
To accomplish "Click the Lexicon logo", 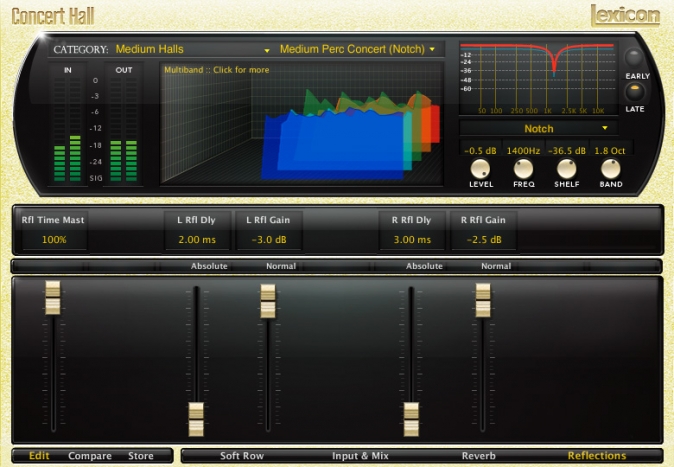I will (625, 15).
